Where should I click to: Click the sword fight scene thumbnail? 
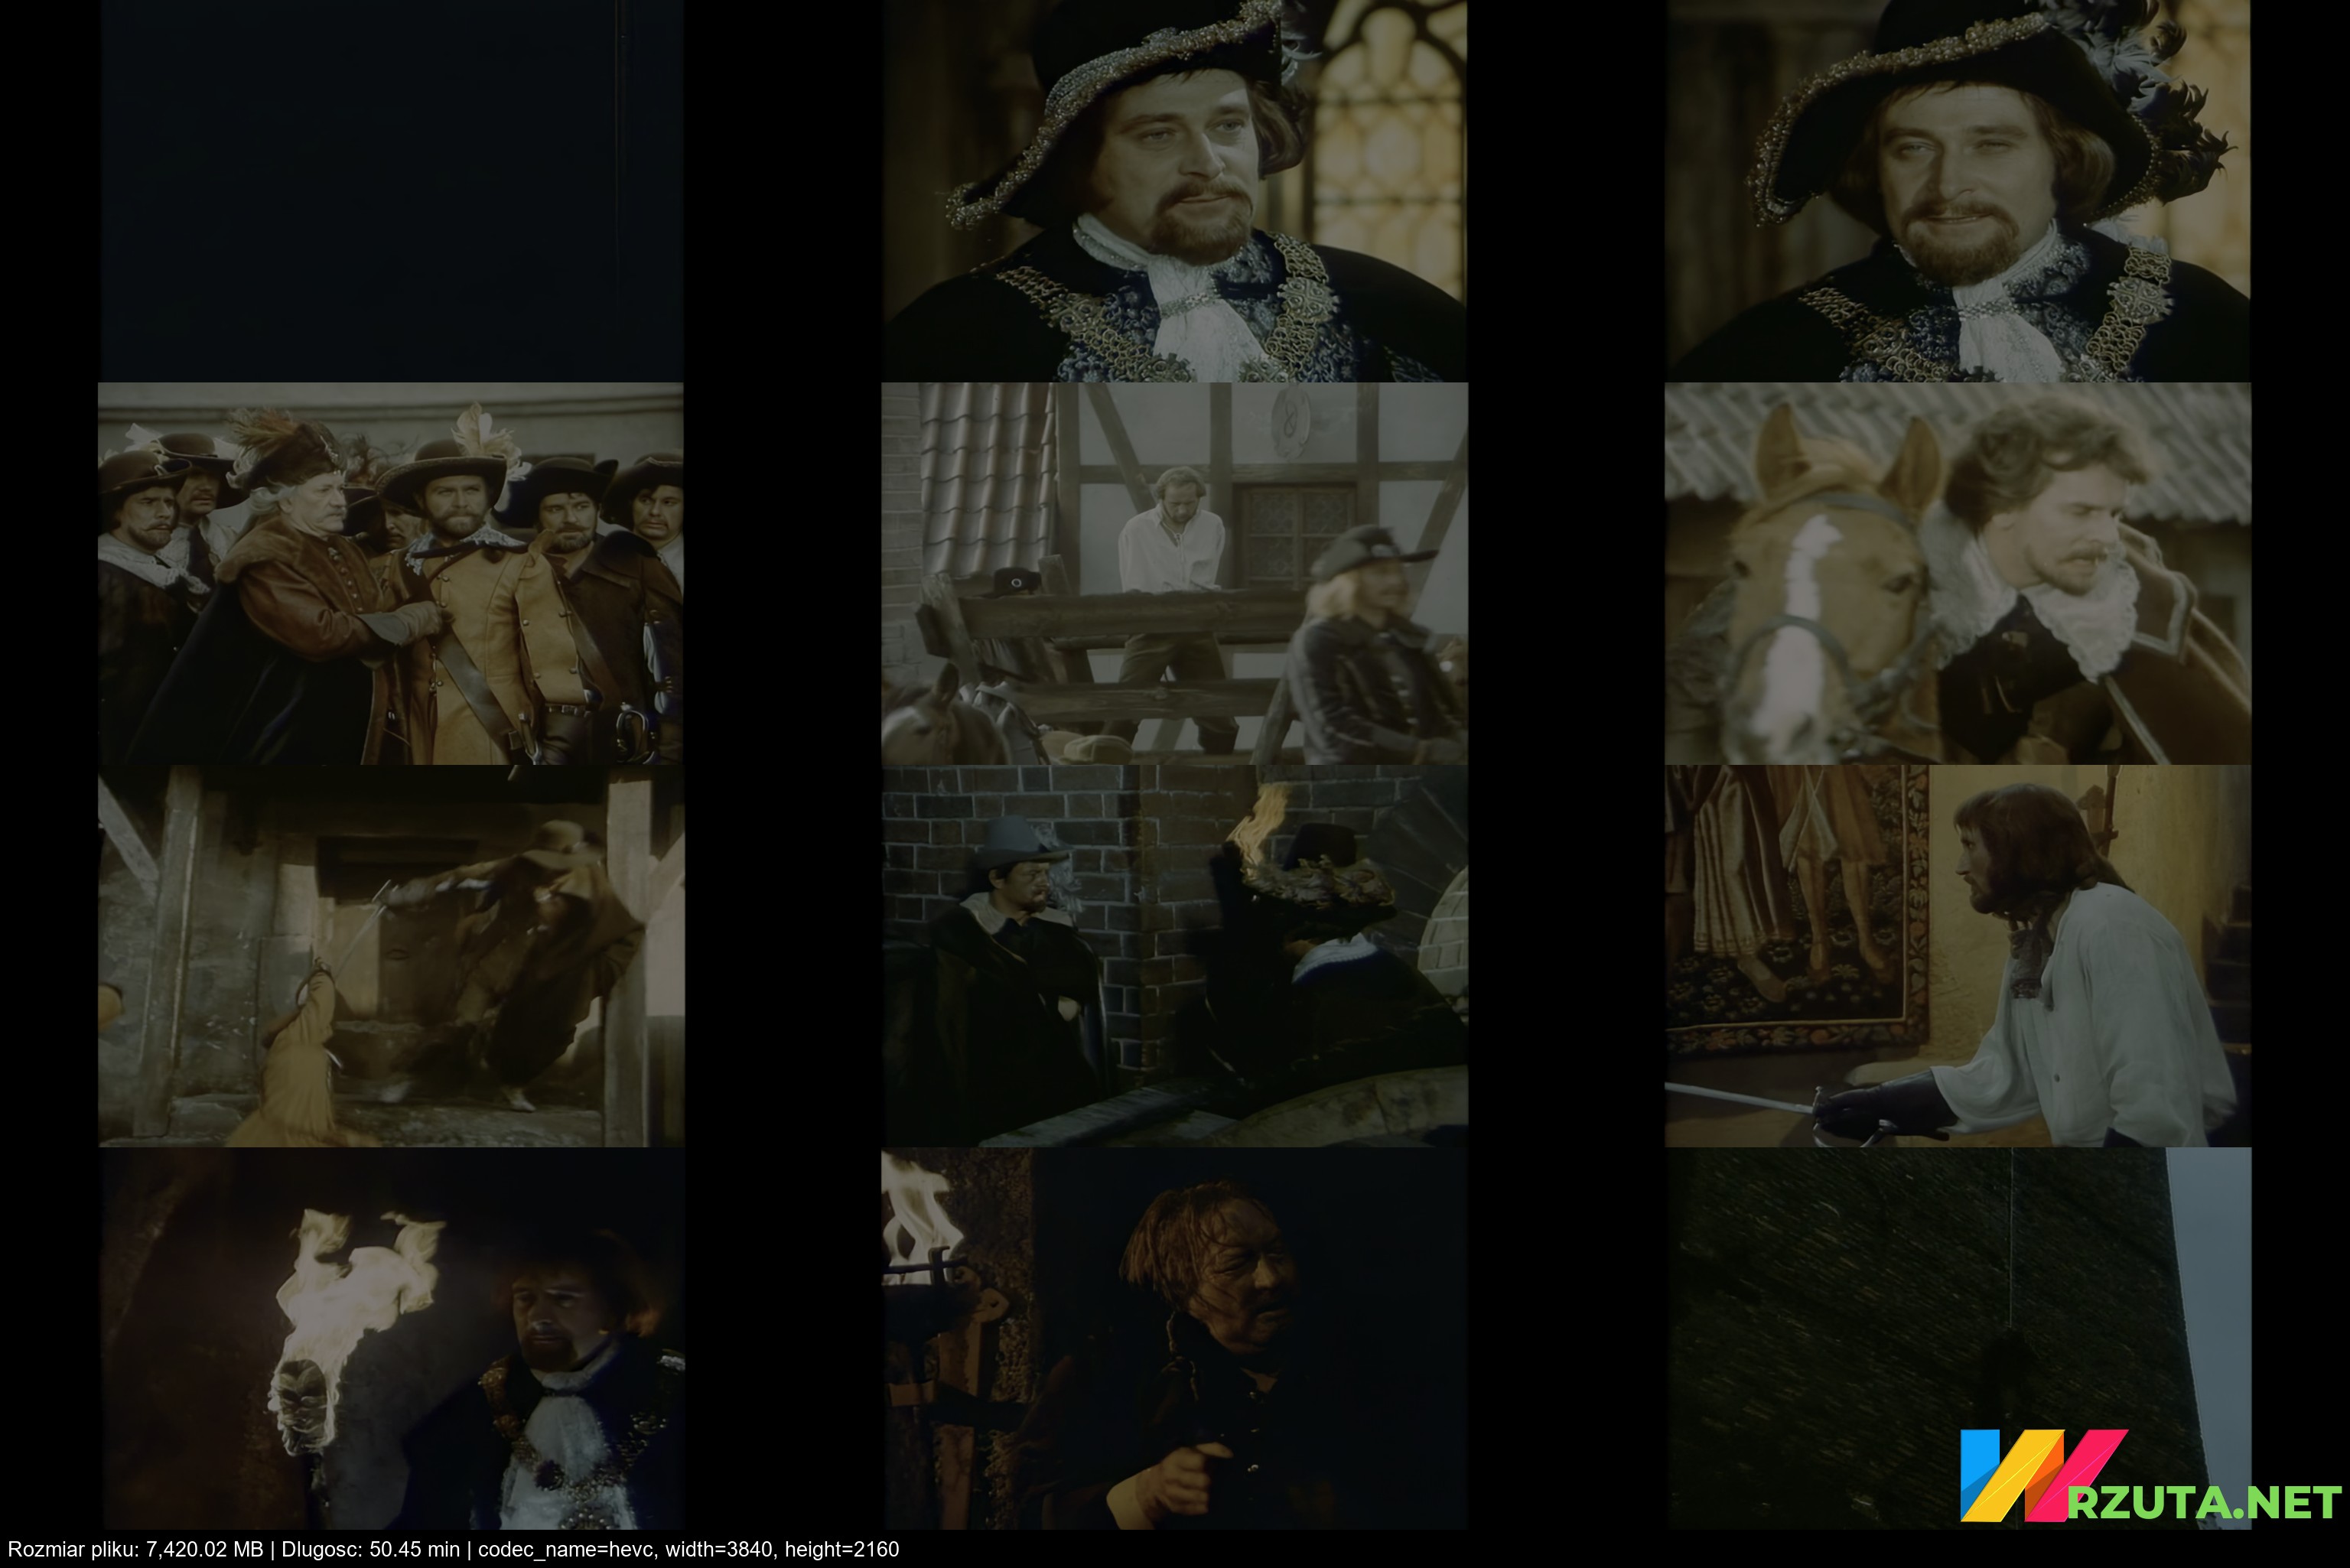391,956
